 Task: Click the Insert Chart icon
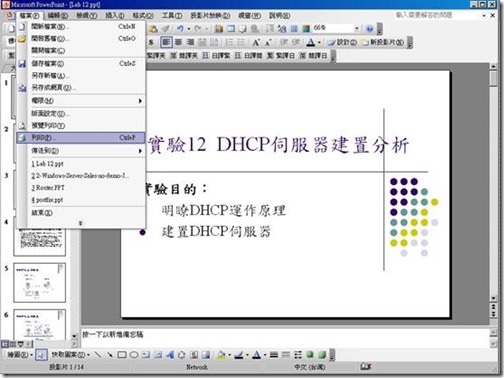(219, 29)
